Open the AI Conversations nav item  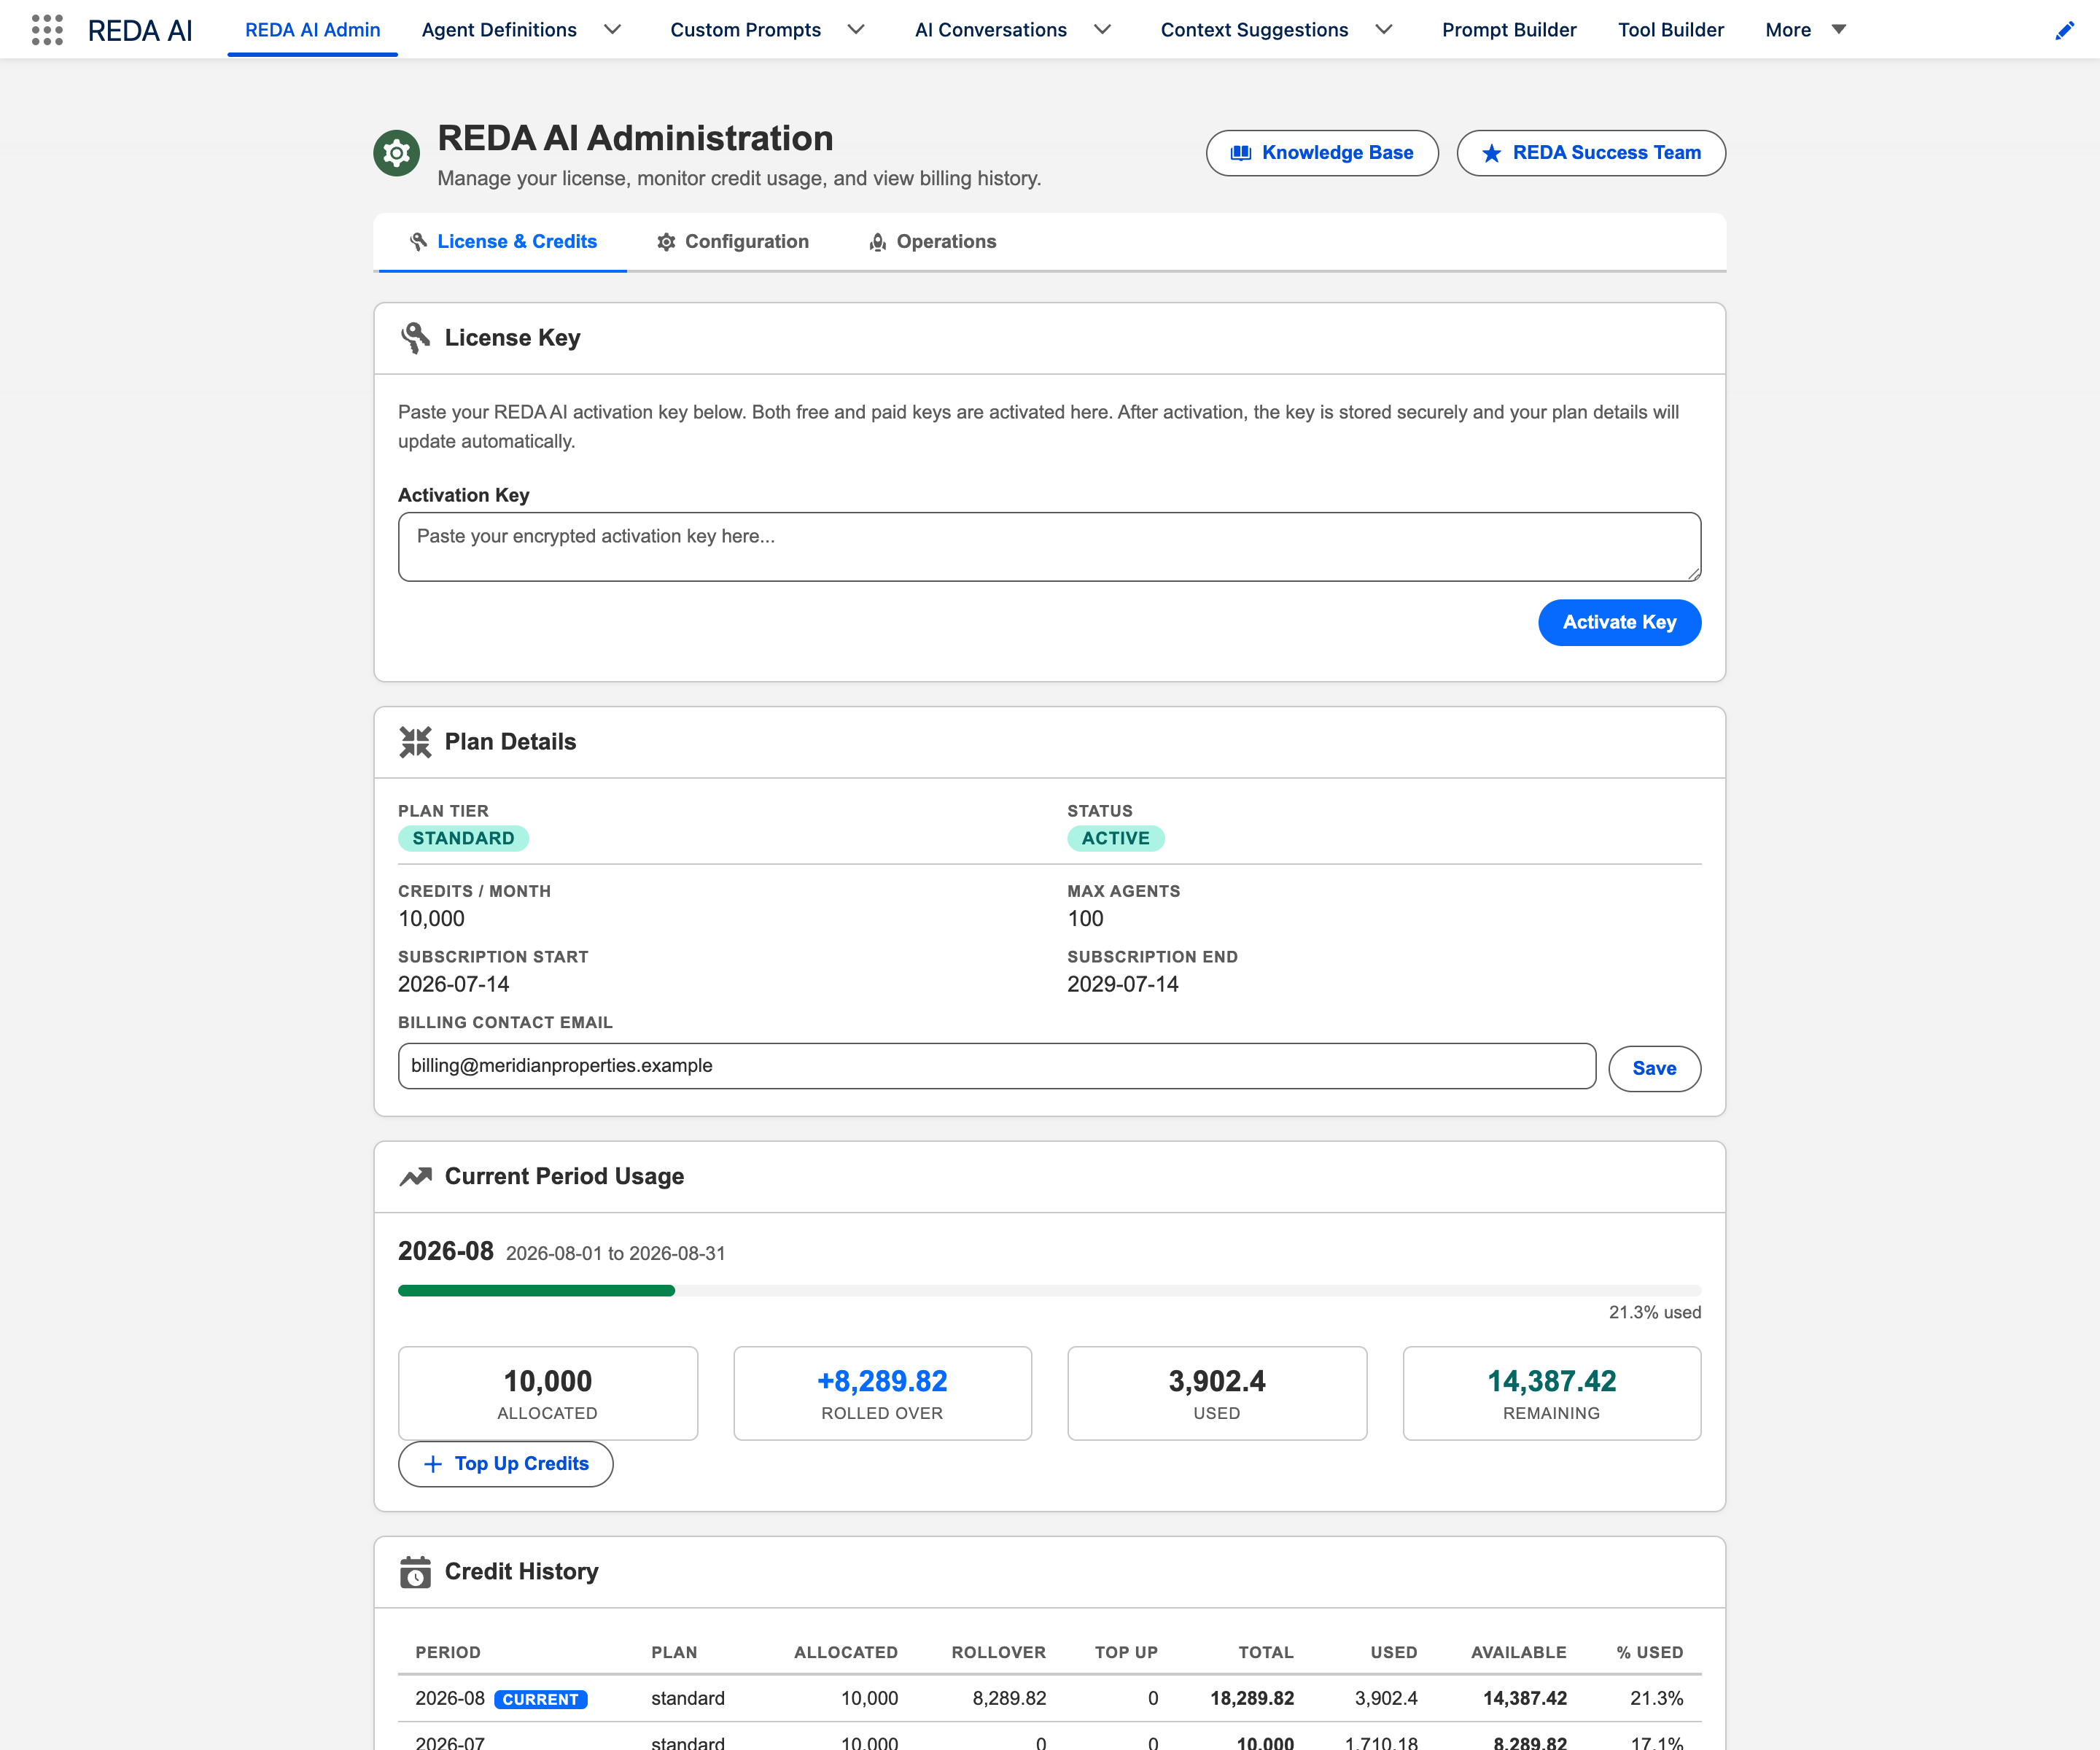point(990,30)
